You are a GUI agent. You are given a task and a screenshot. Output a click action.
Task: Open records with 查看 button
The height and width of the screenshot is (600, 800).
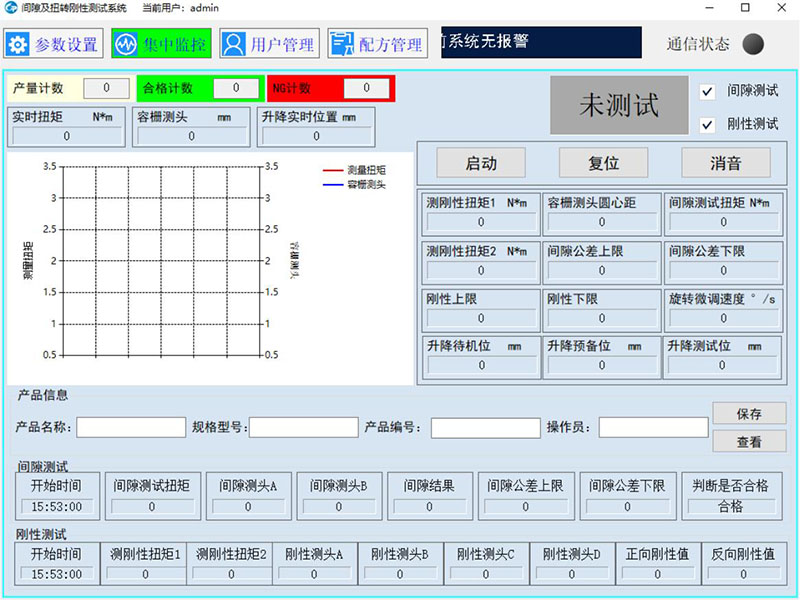[748, 442]
